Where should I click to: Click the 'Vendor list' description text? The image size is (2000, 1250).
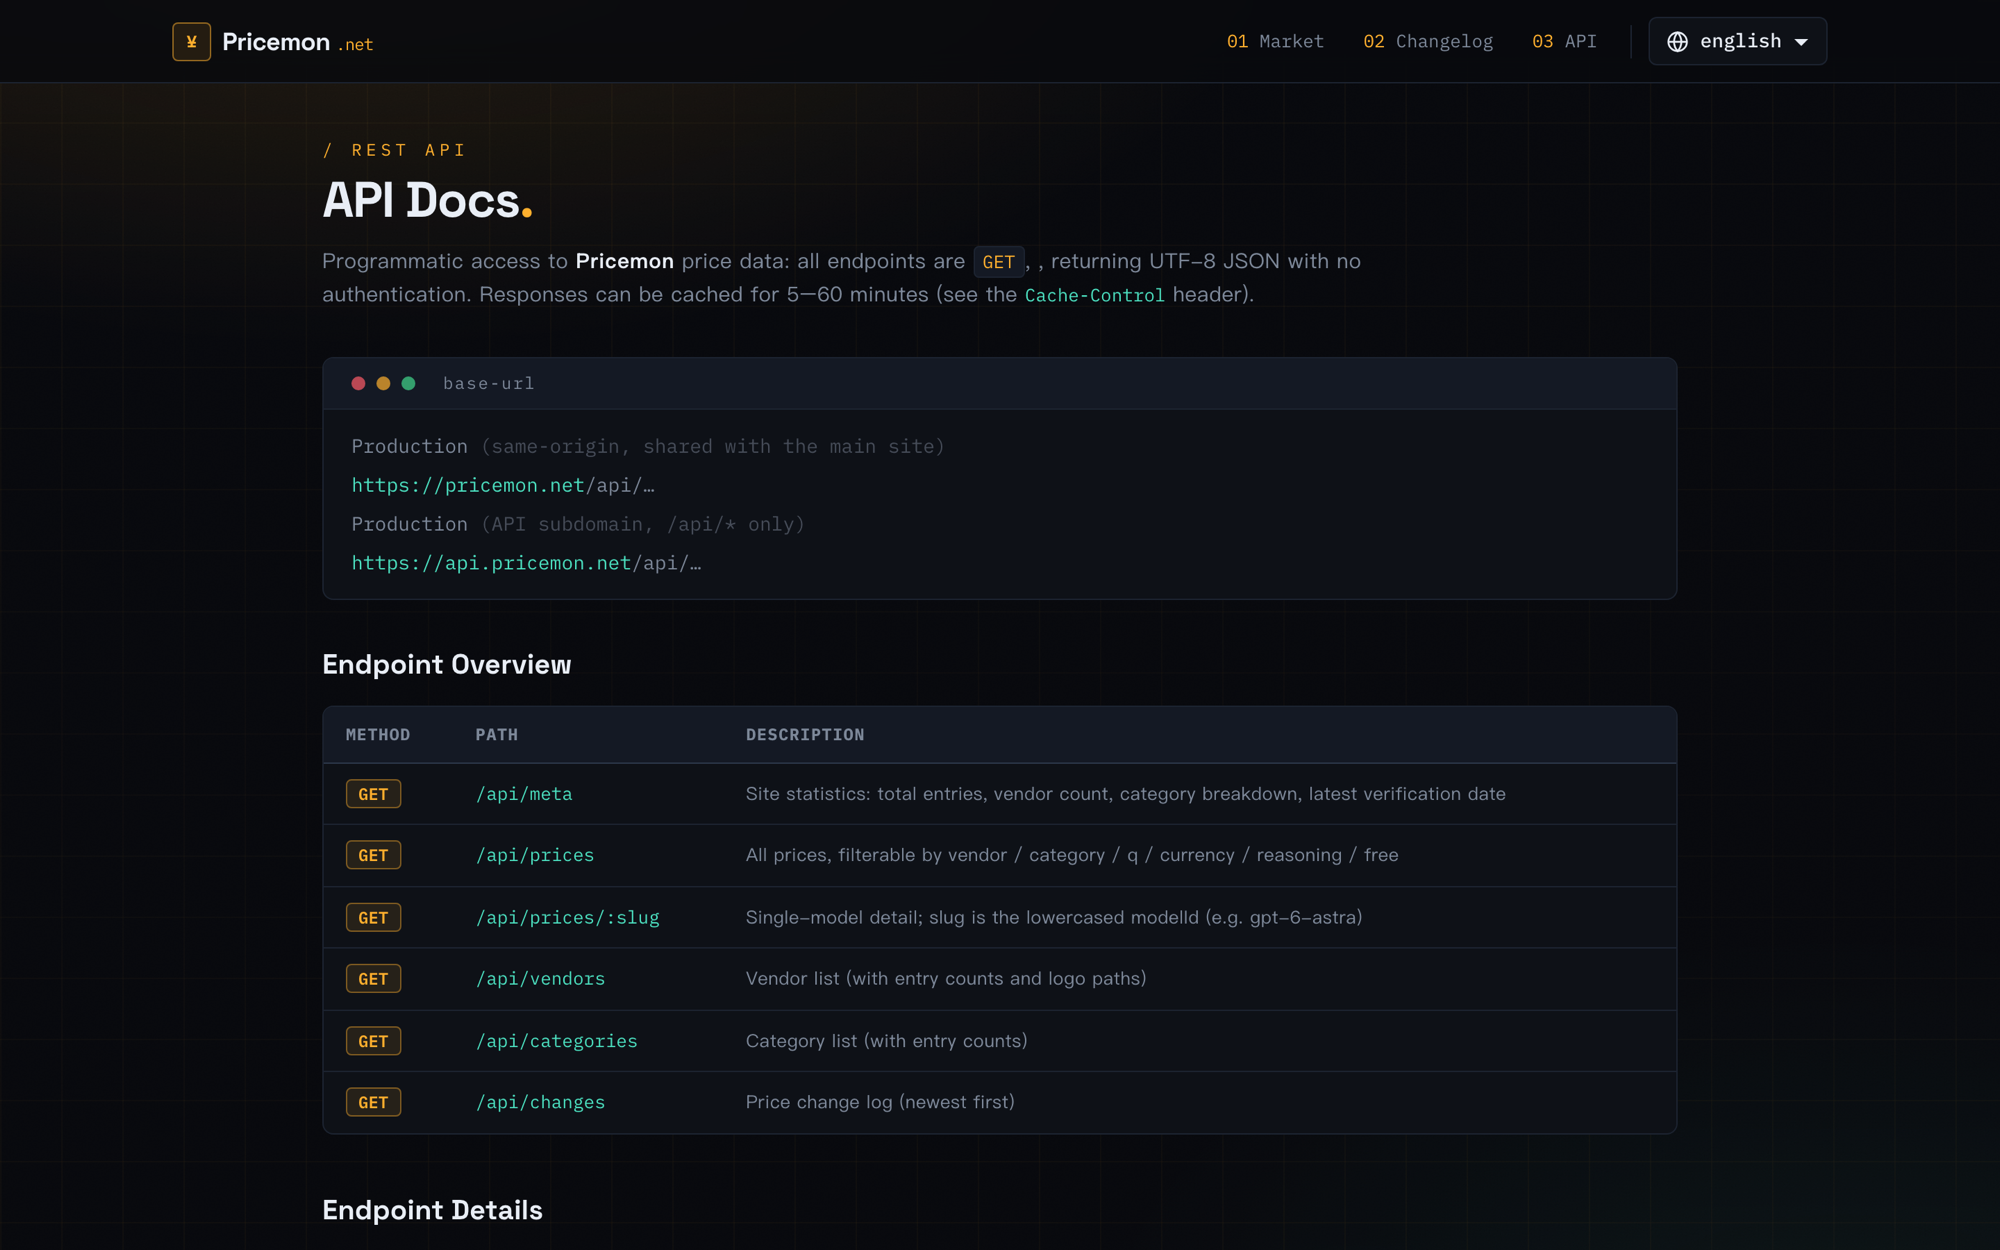click(946, 978)
